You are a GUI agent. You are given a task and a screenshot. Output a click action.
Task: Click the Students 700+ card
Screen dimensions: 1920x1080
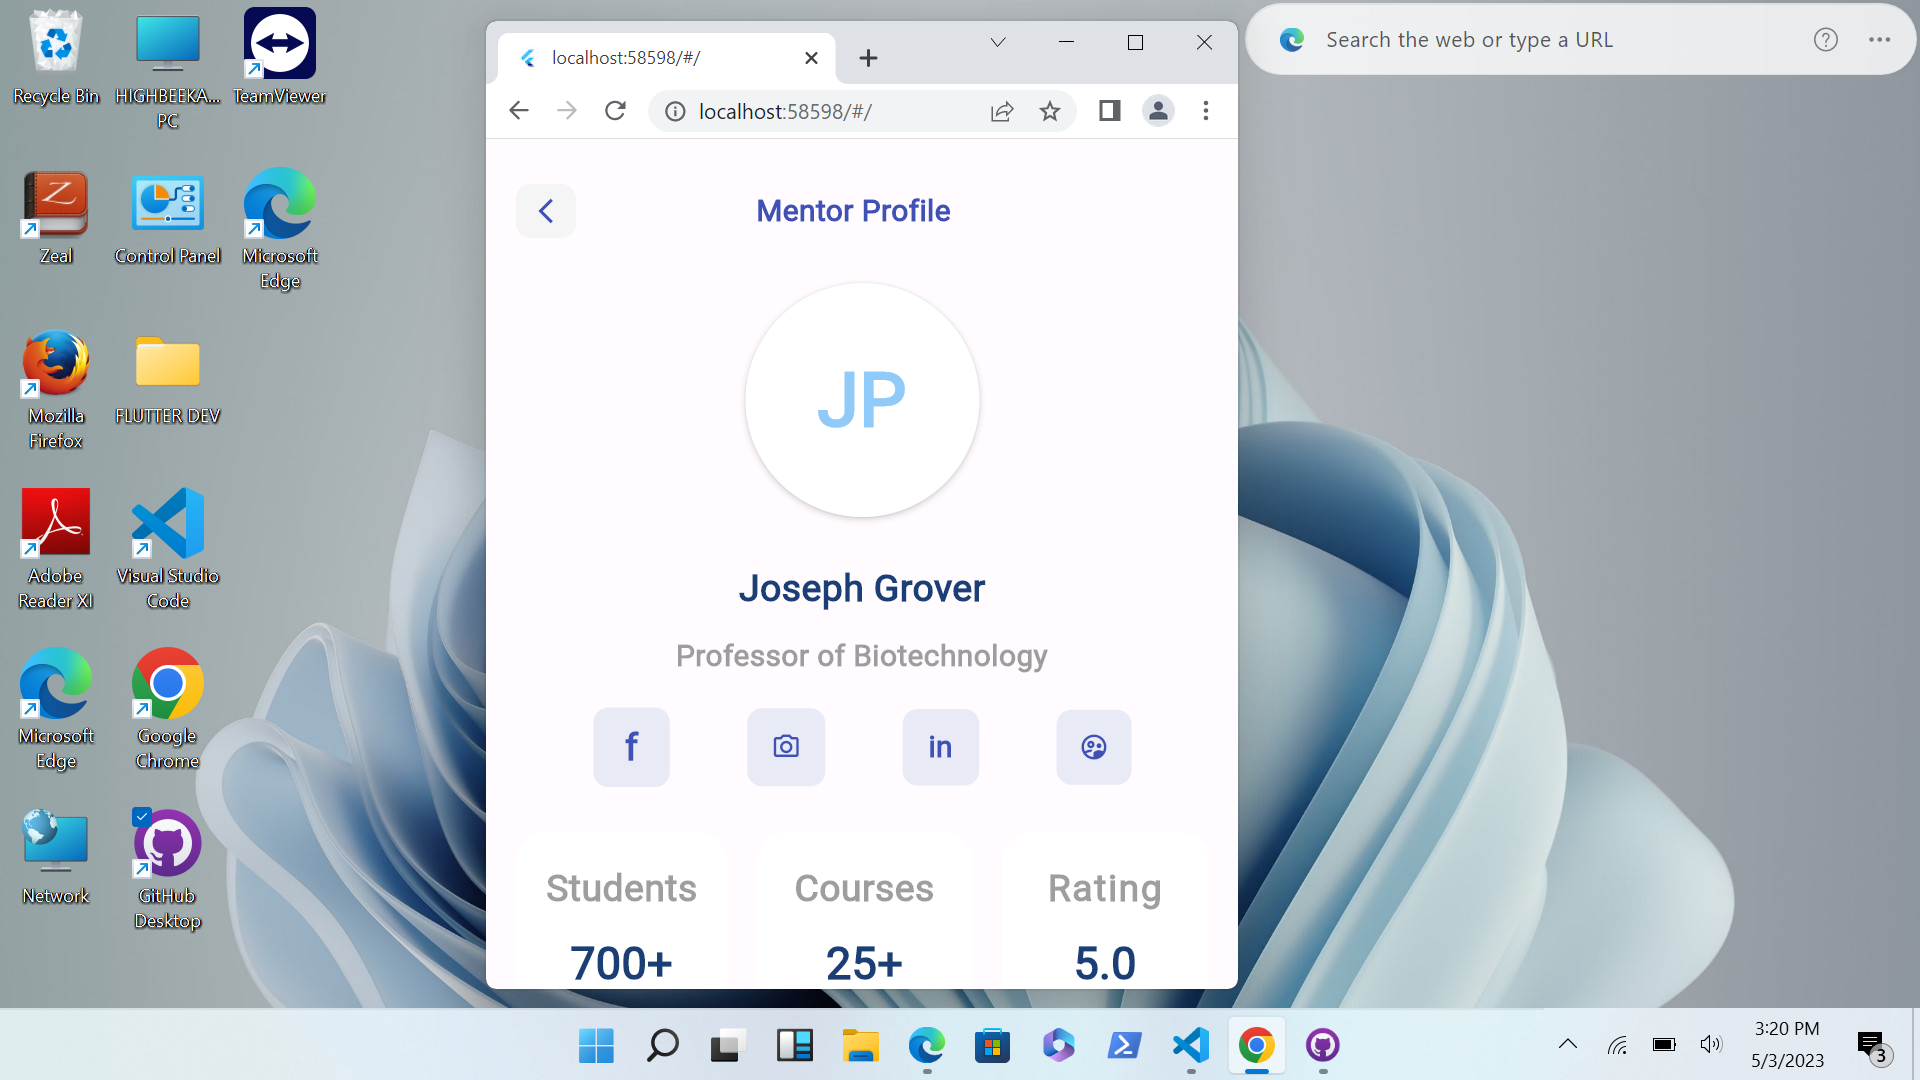pyautogui.click(x=621, y=911)
